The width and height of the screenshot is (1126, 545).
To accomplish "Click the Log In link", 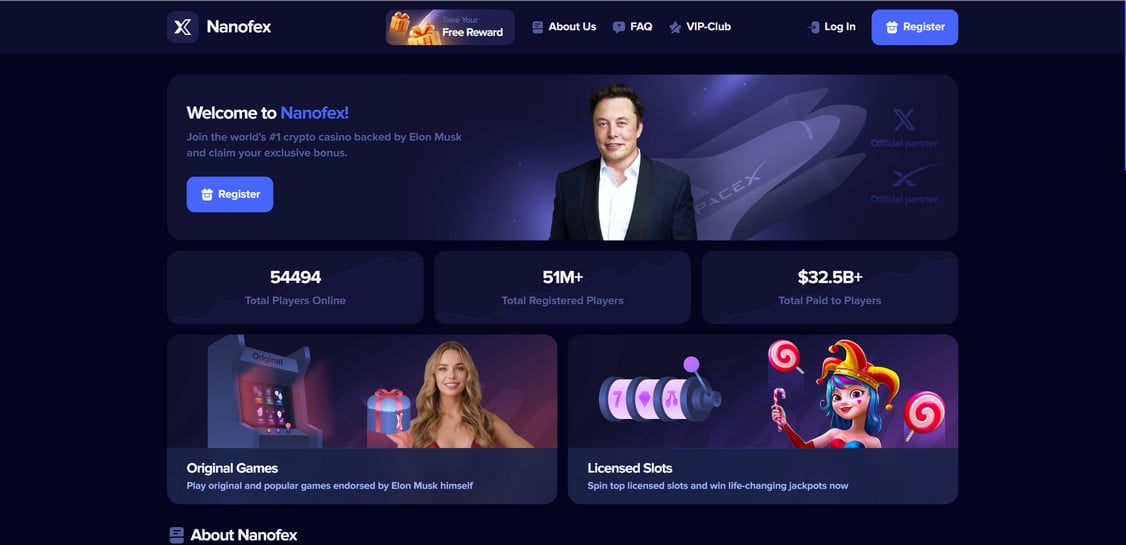I will coord(832,27).
